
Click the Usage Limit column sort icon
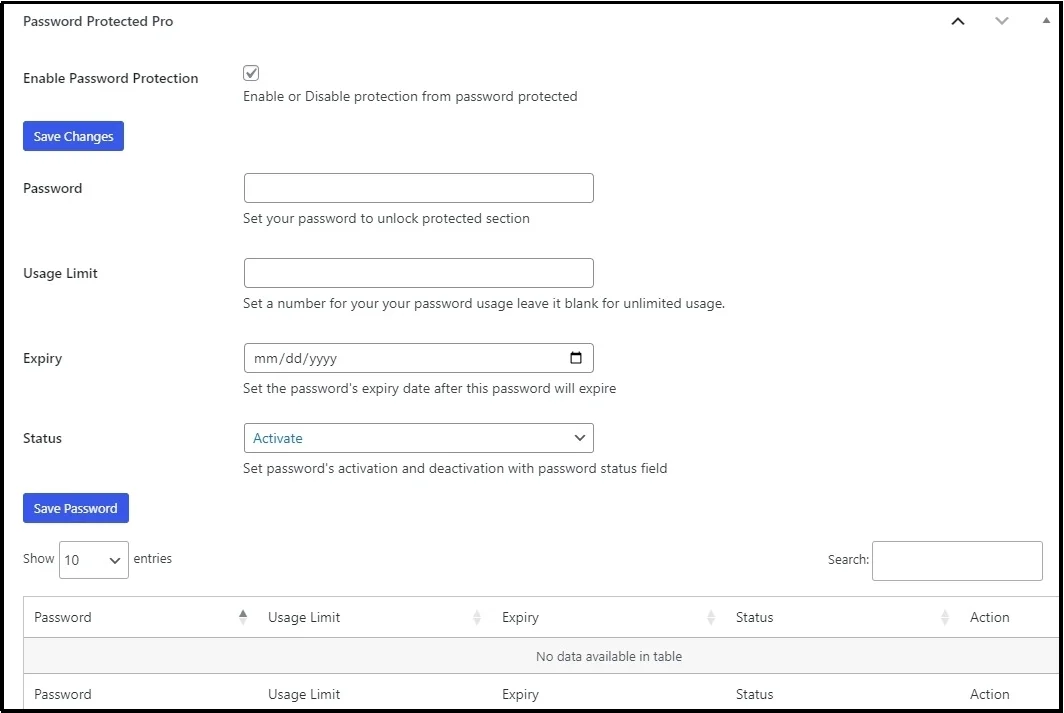[x=478, y=617]
